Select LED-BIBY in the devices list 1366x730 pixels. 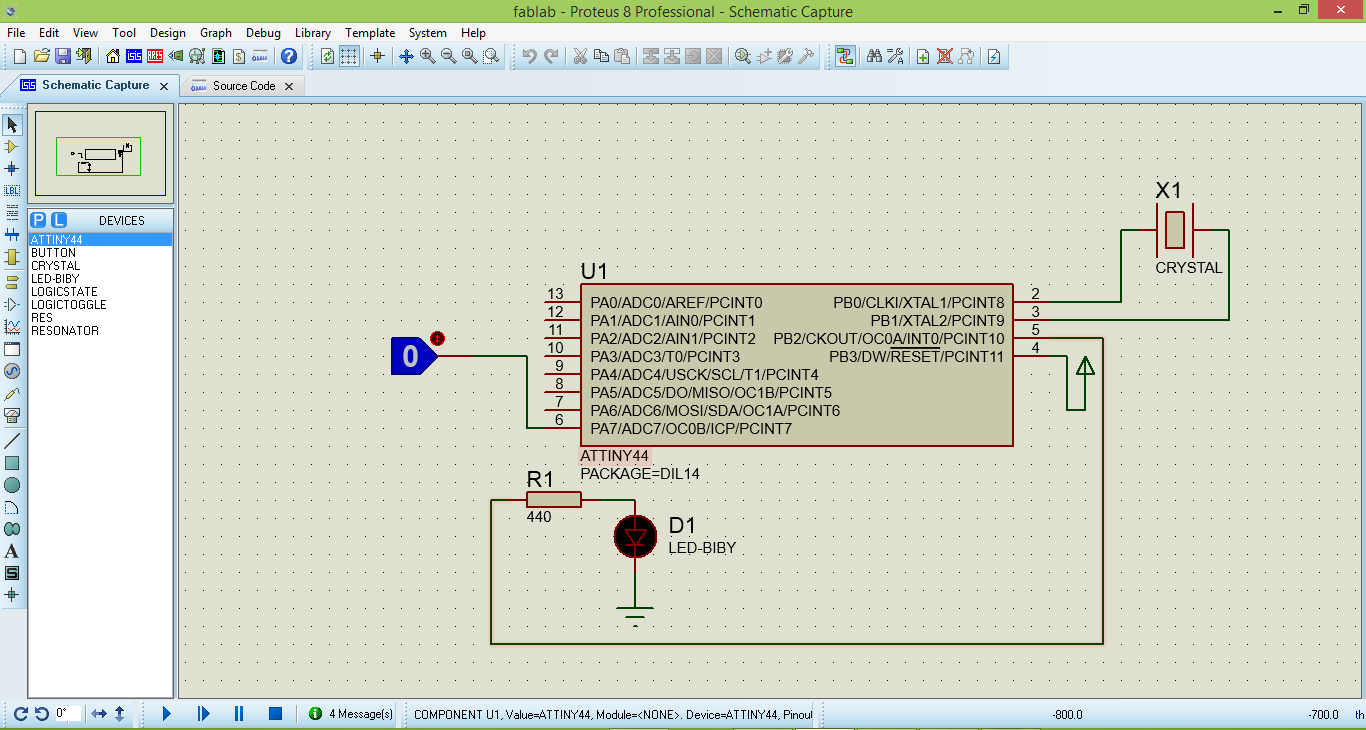(100, 279)
